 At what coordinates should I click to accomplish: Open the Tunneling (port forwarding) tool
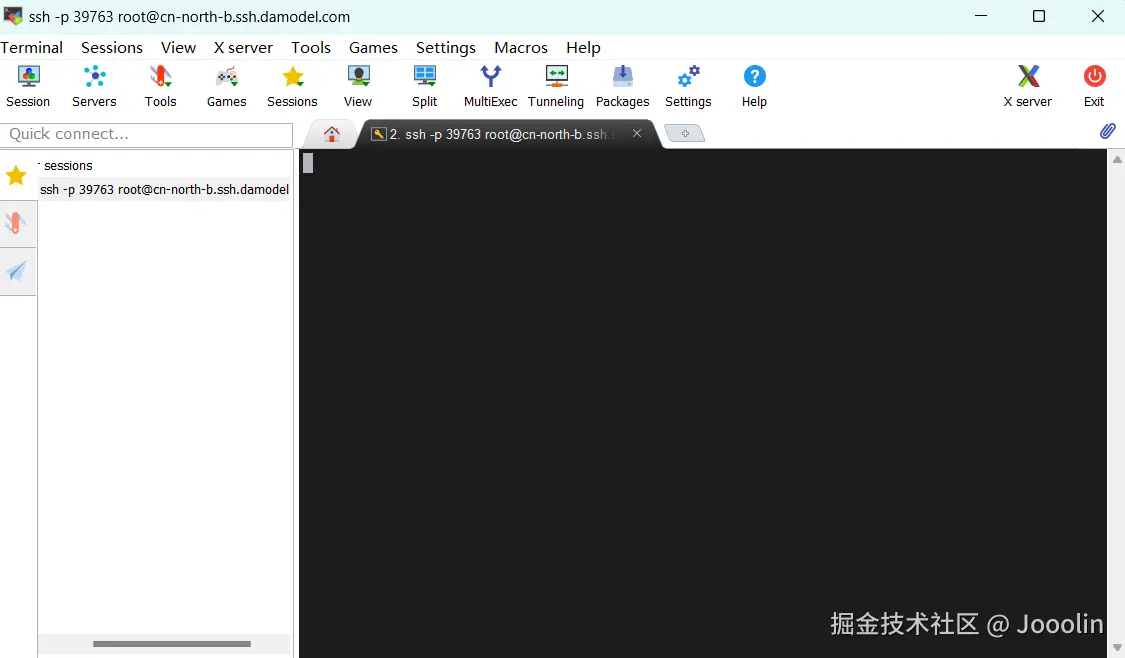(556, 85)
